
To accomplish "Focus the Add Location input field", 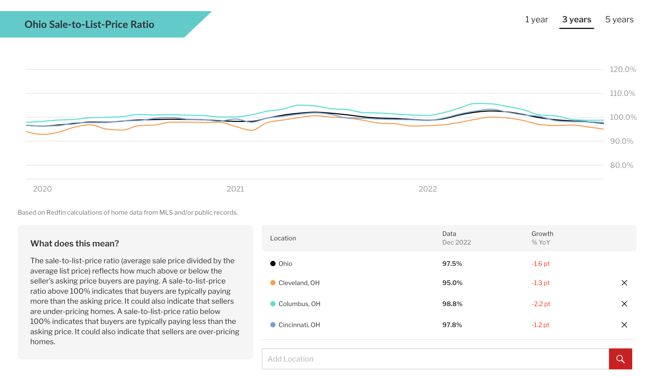I will (x=435, y=359).
